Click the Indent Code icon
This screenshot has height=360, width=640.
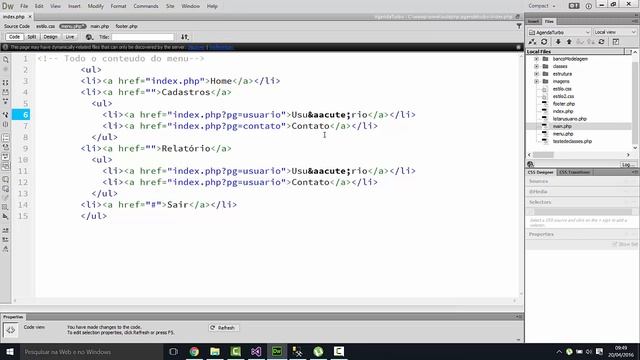coord(6,230)
